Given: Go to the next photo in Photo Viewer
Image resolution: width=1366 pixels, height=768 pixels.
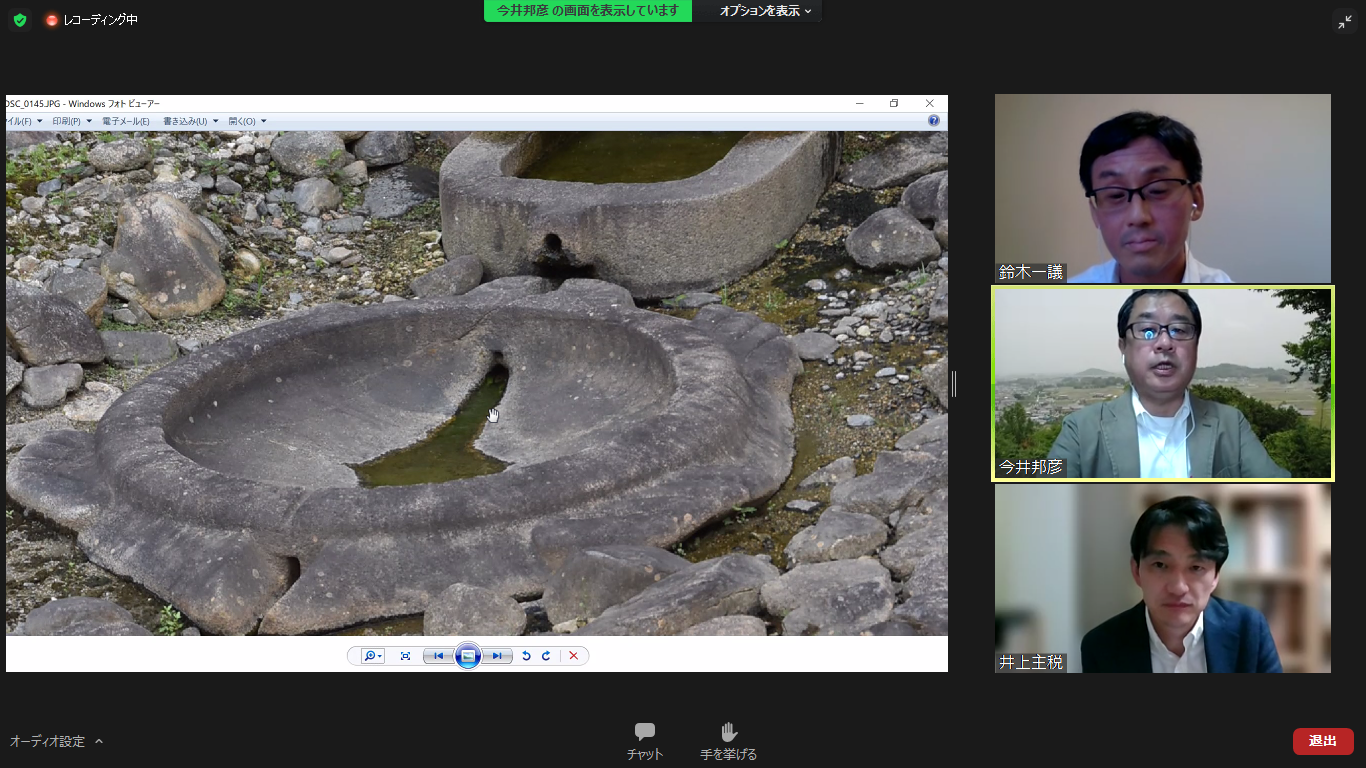Looking at the screenshot, I should tap(497, 656).
